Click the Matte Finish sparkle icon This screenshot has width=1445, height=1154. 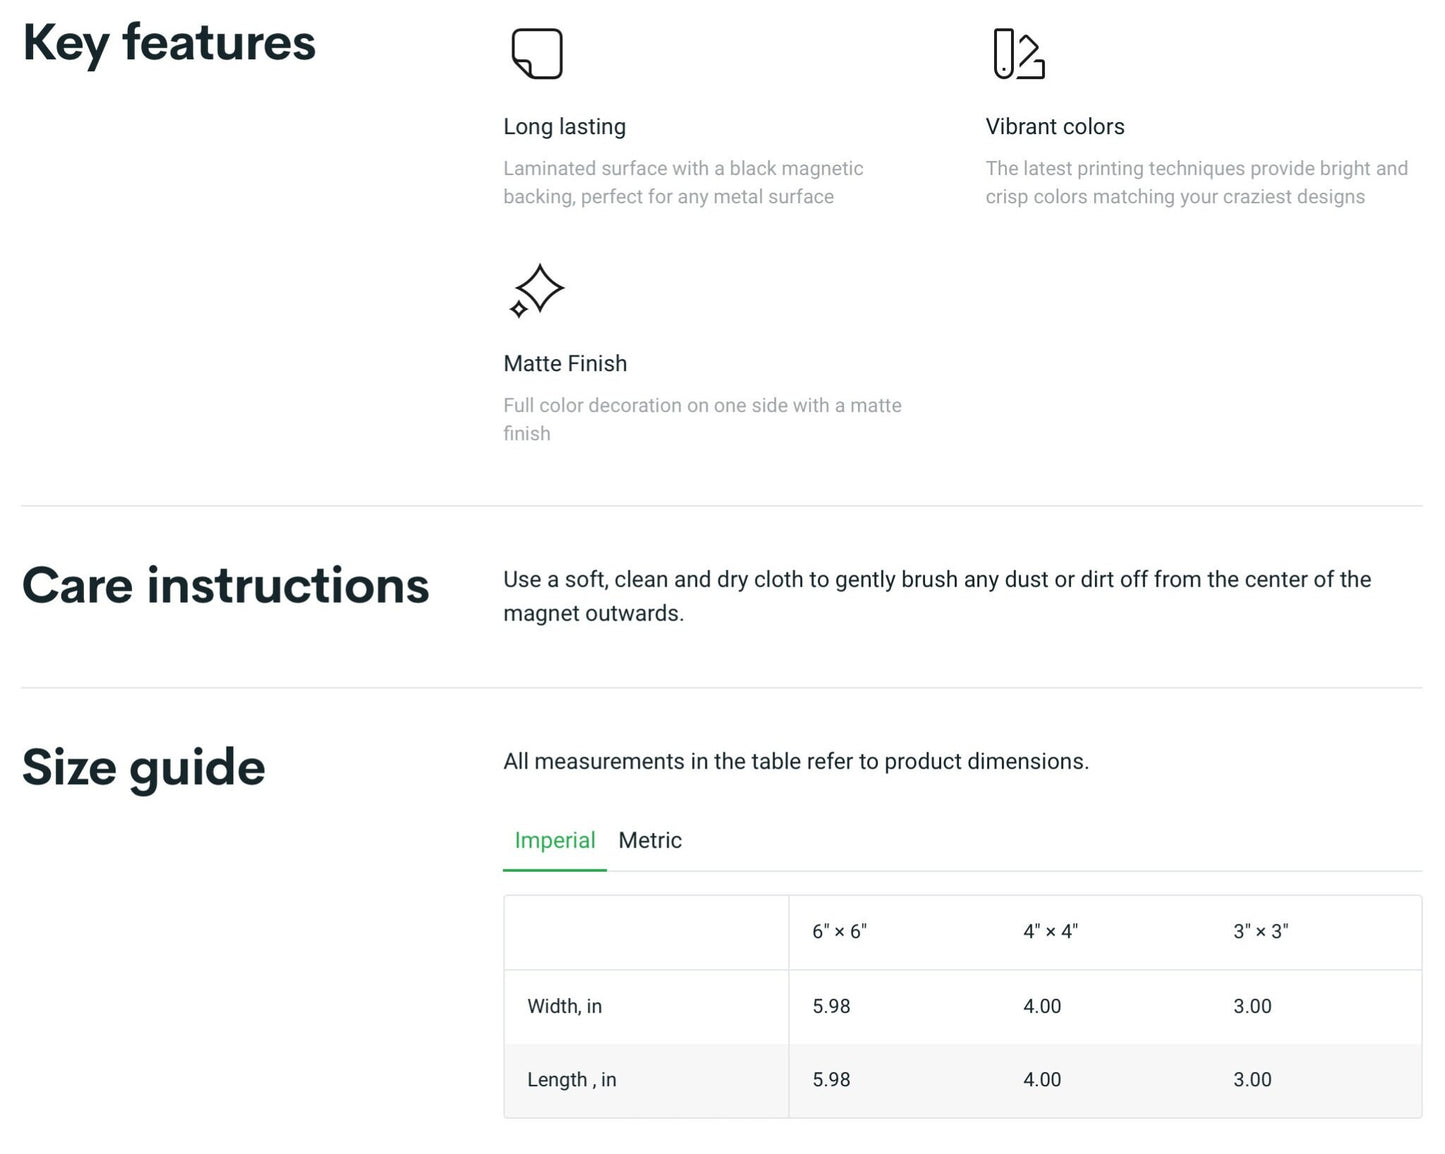pos(537,291)
